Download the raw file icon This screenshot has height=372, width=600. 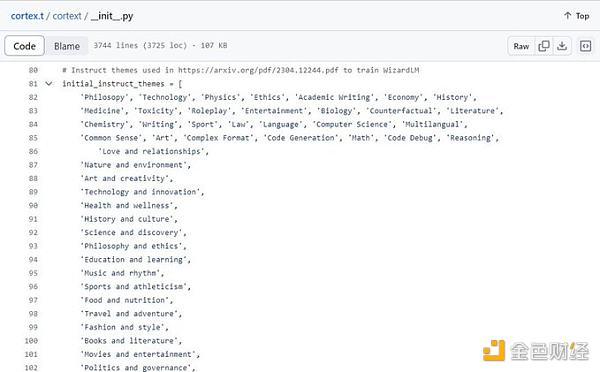562,46
